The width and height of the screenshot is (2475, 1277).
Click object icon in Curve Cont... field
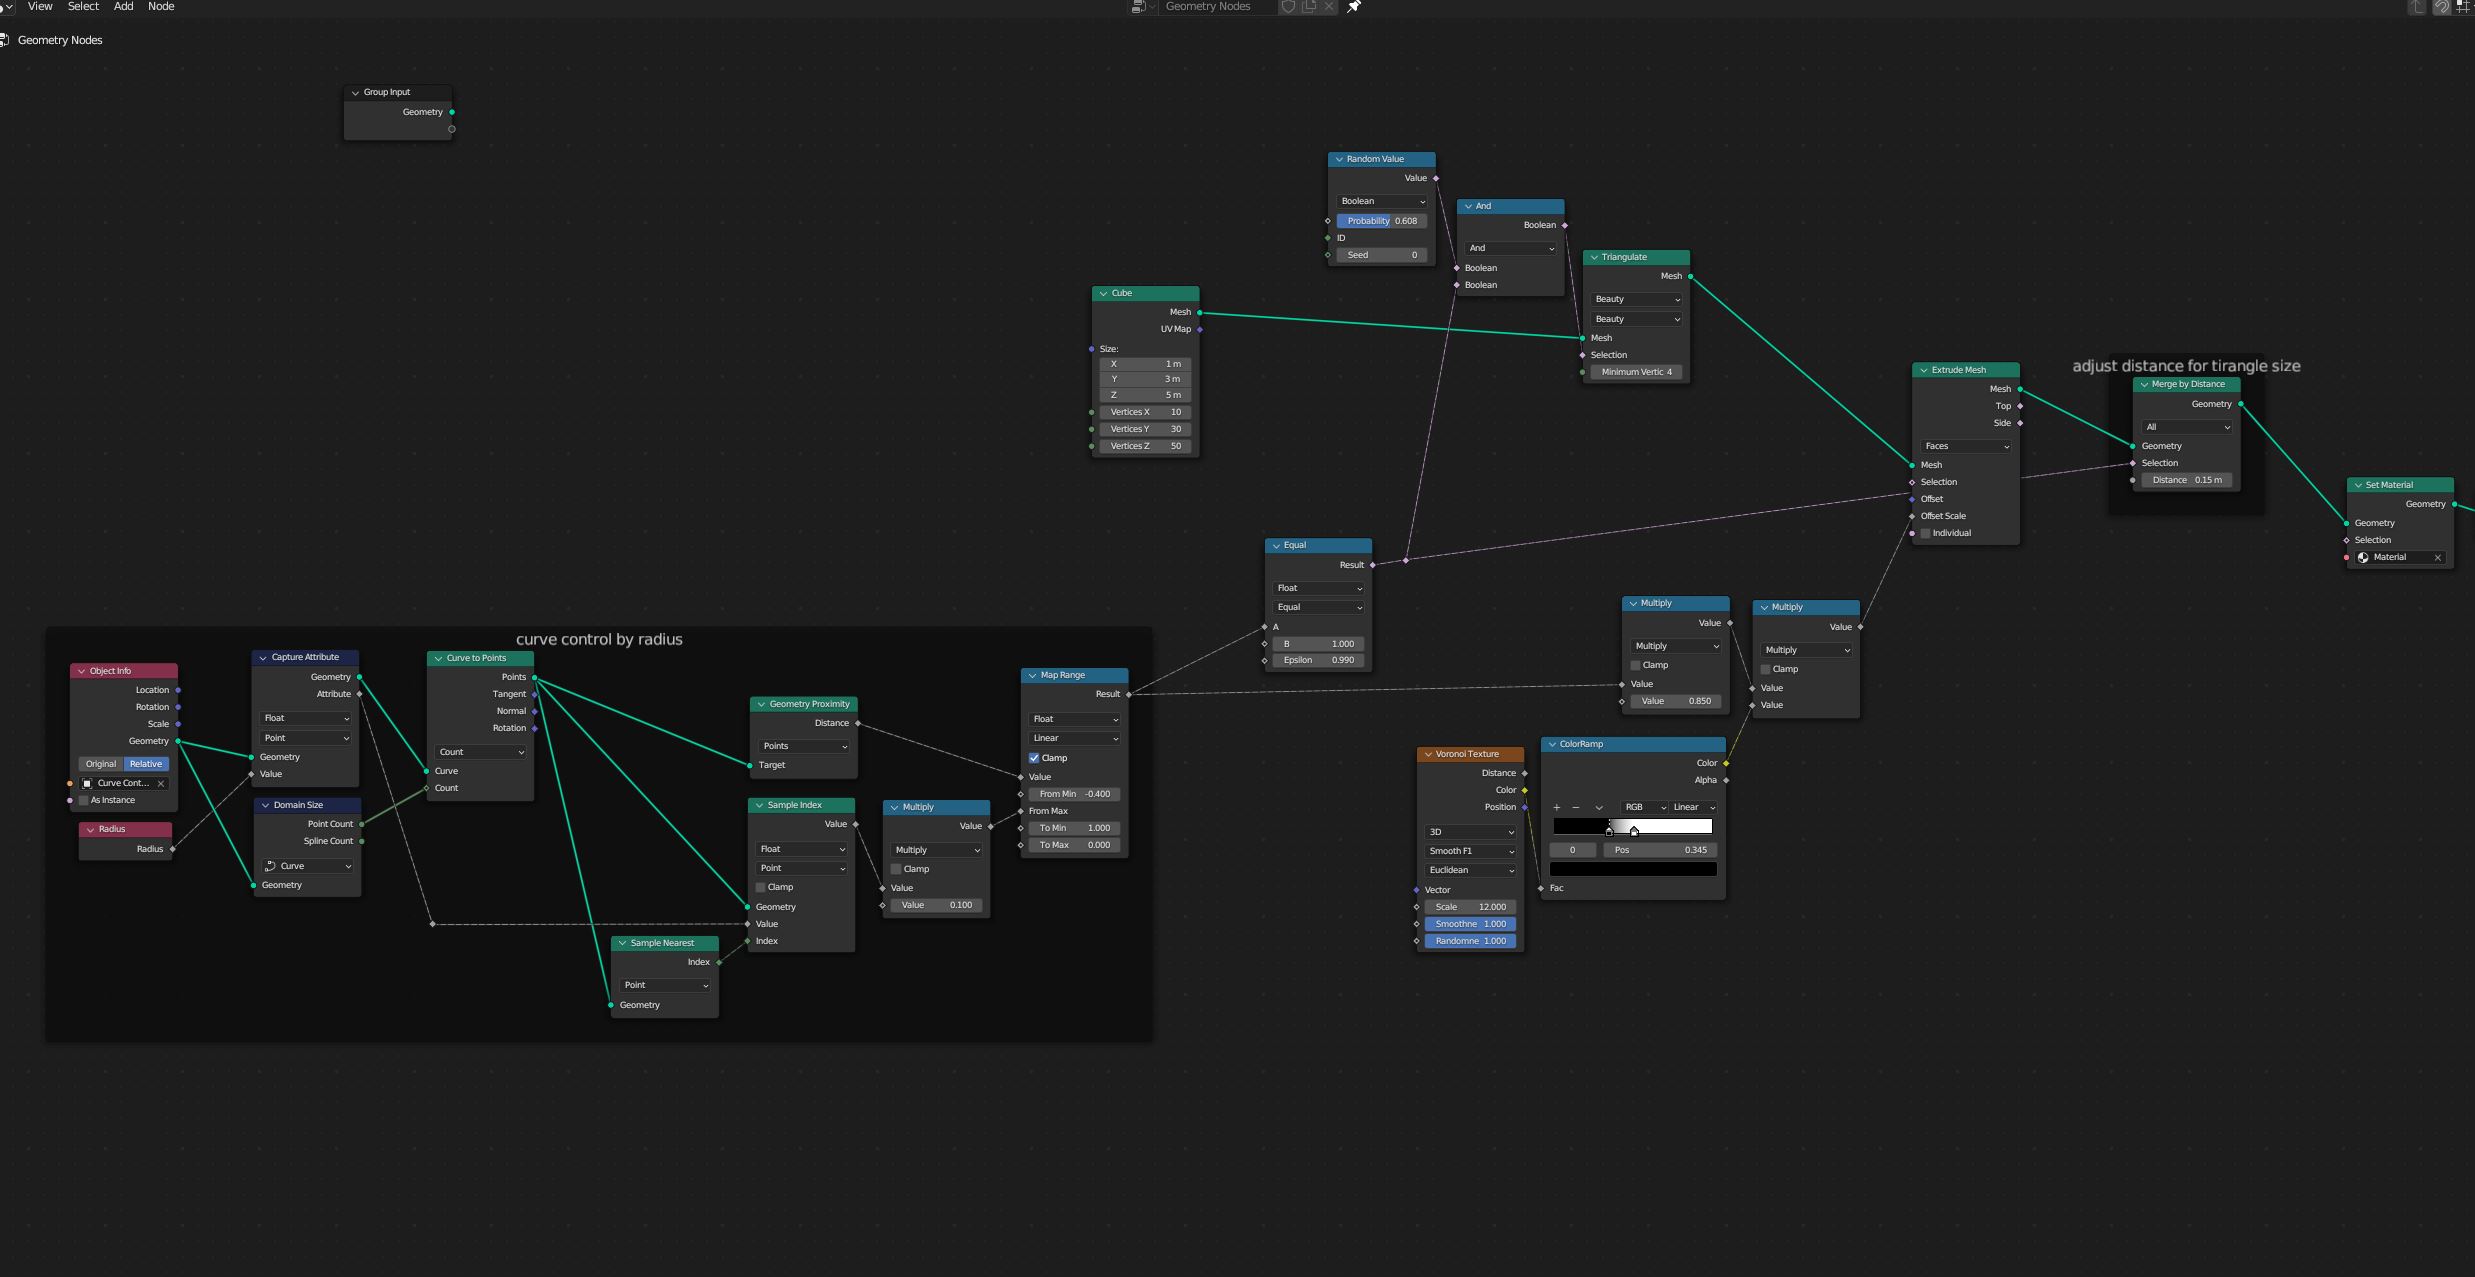coord(88,783)
